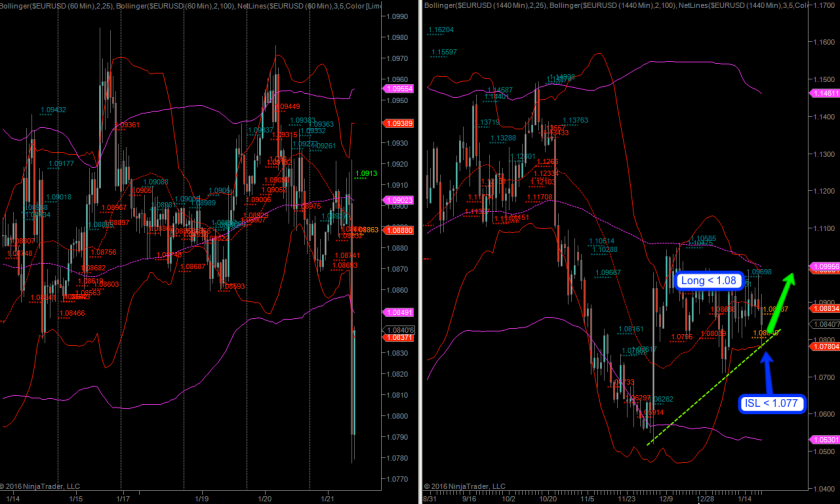Click the 60 Min Bollinger indicator header text

click(x=191, y=5)
